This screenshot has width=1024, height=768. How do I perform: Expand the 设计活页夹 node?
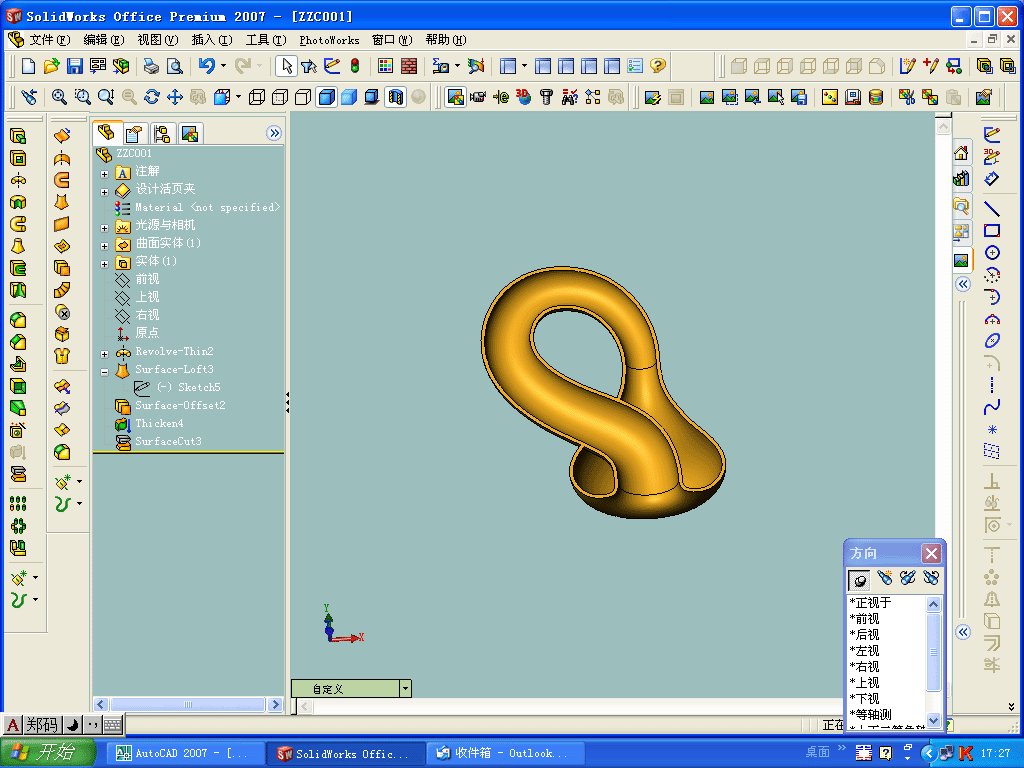104,192
